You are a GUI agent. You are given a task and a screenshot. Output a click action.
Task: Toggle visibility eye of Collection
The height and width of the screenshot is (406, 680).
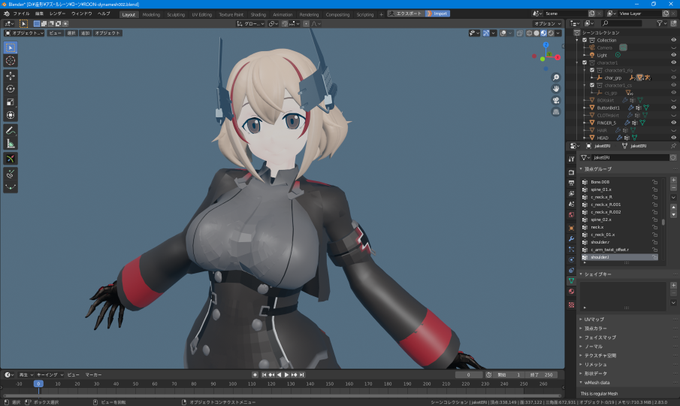pyautogui.click(x=673, y=40)
